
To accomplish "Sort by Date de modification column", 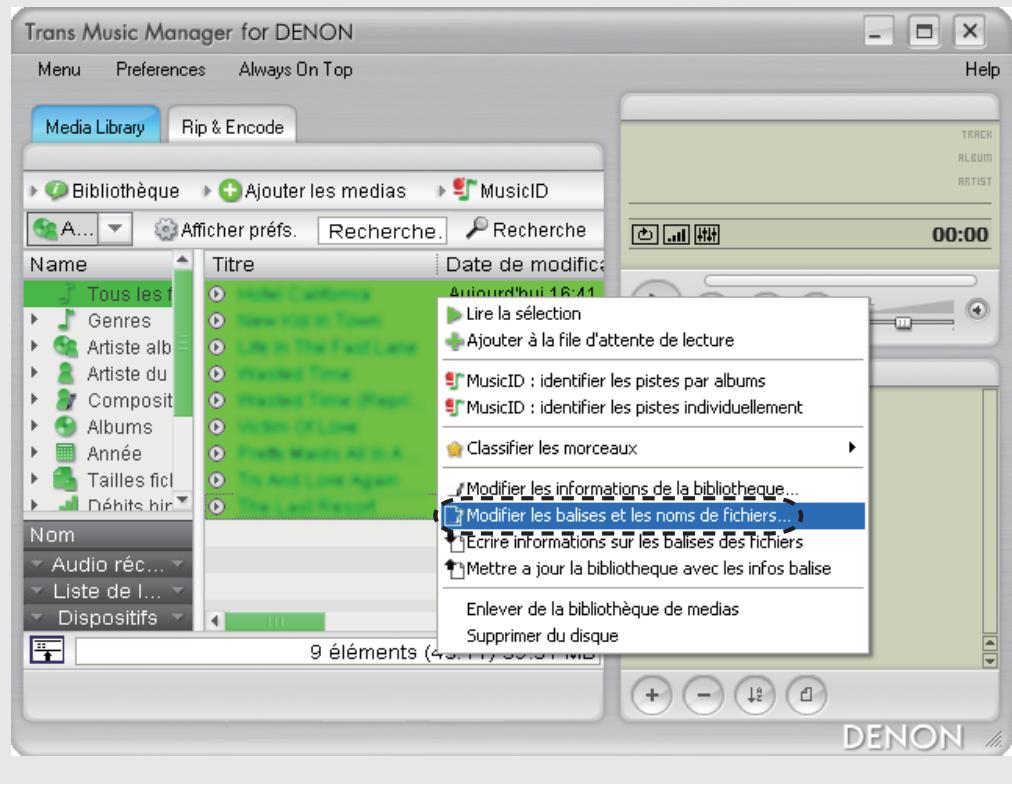I will (x=521, y=265).
